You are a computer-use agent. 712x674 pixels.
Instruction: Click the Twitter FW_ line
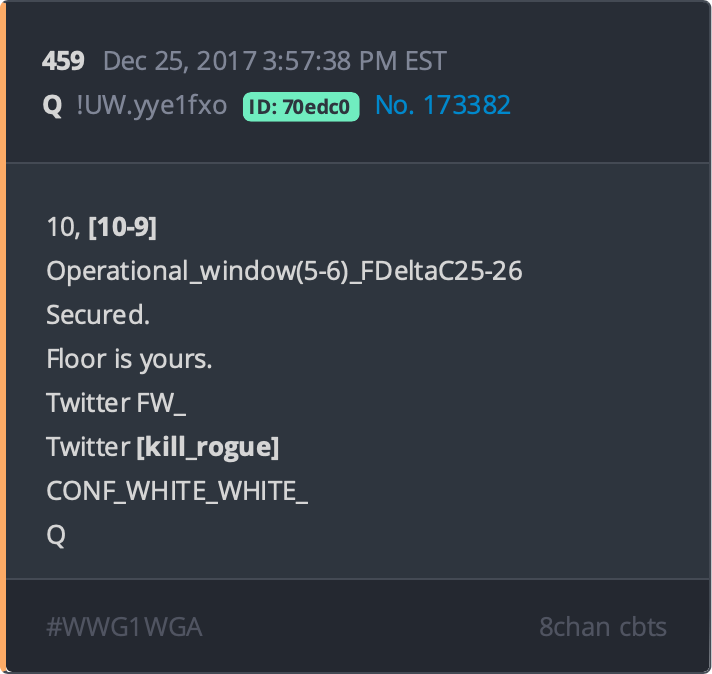[x=116, y=403]
